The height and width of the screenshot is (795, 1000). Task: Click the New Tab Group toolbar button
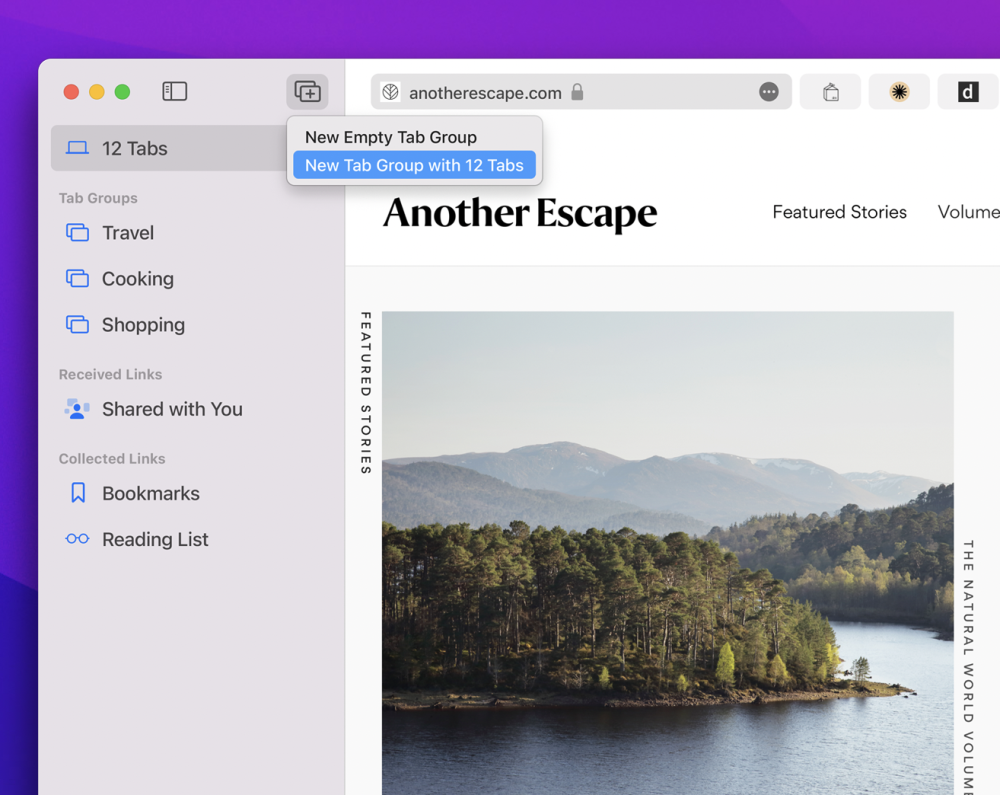click(x=307, y=92)
